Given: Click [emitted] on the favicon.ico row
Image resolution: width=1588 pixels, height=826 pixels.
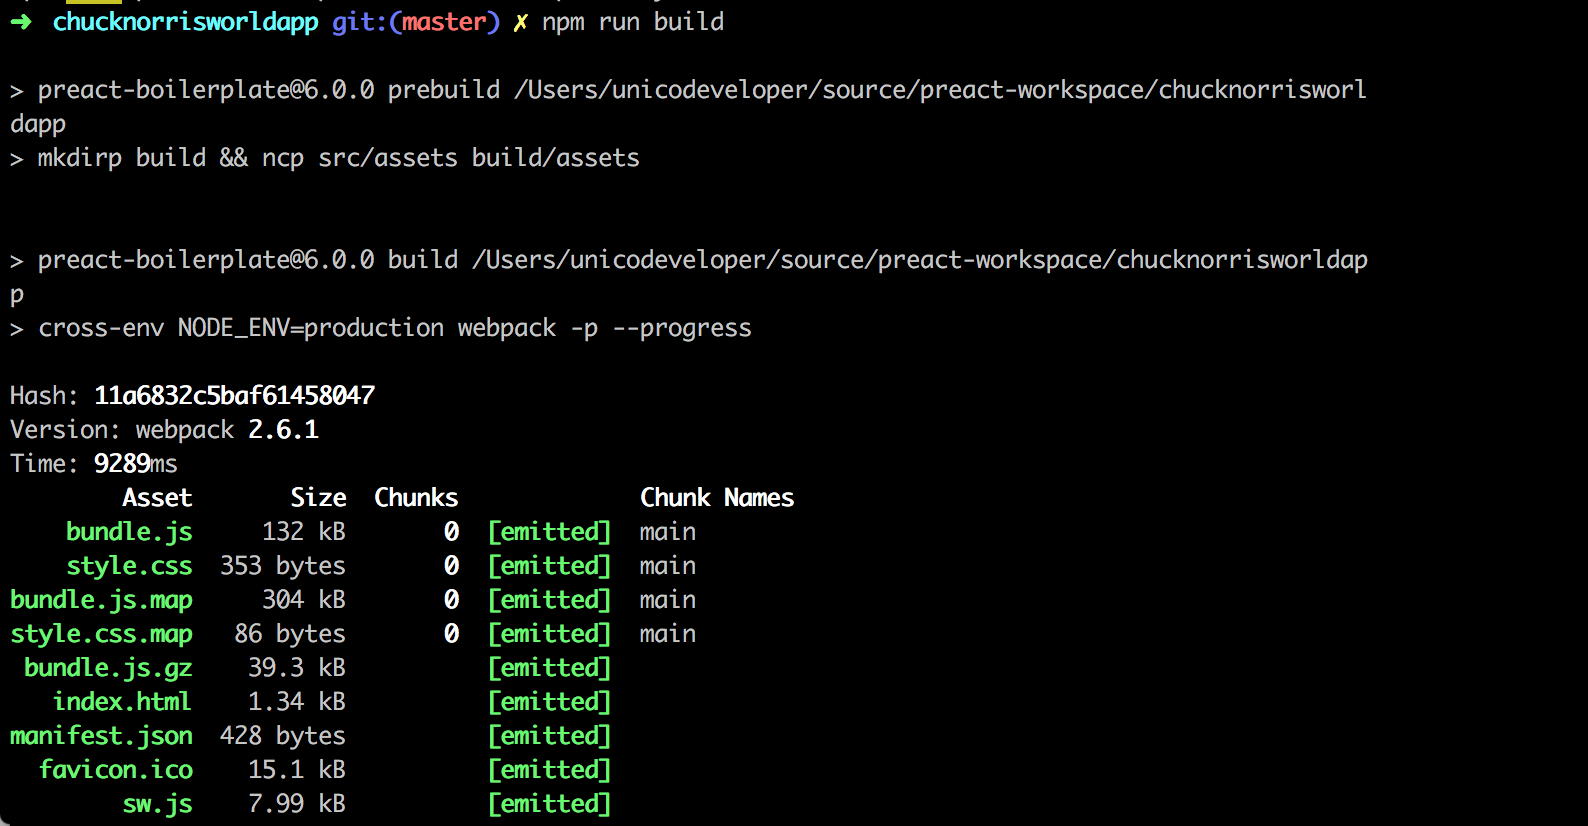Looking at the screenshot, I should pyautogui.click(x=549, y=770).
